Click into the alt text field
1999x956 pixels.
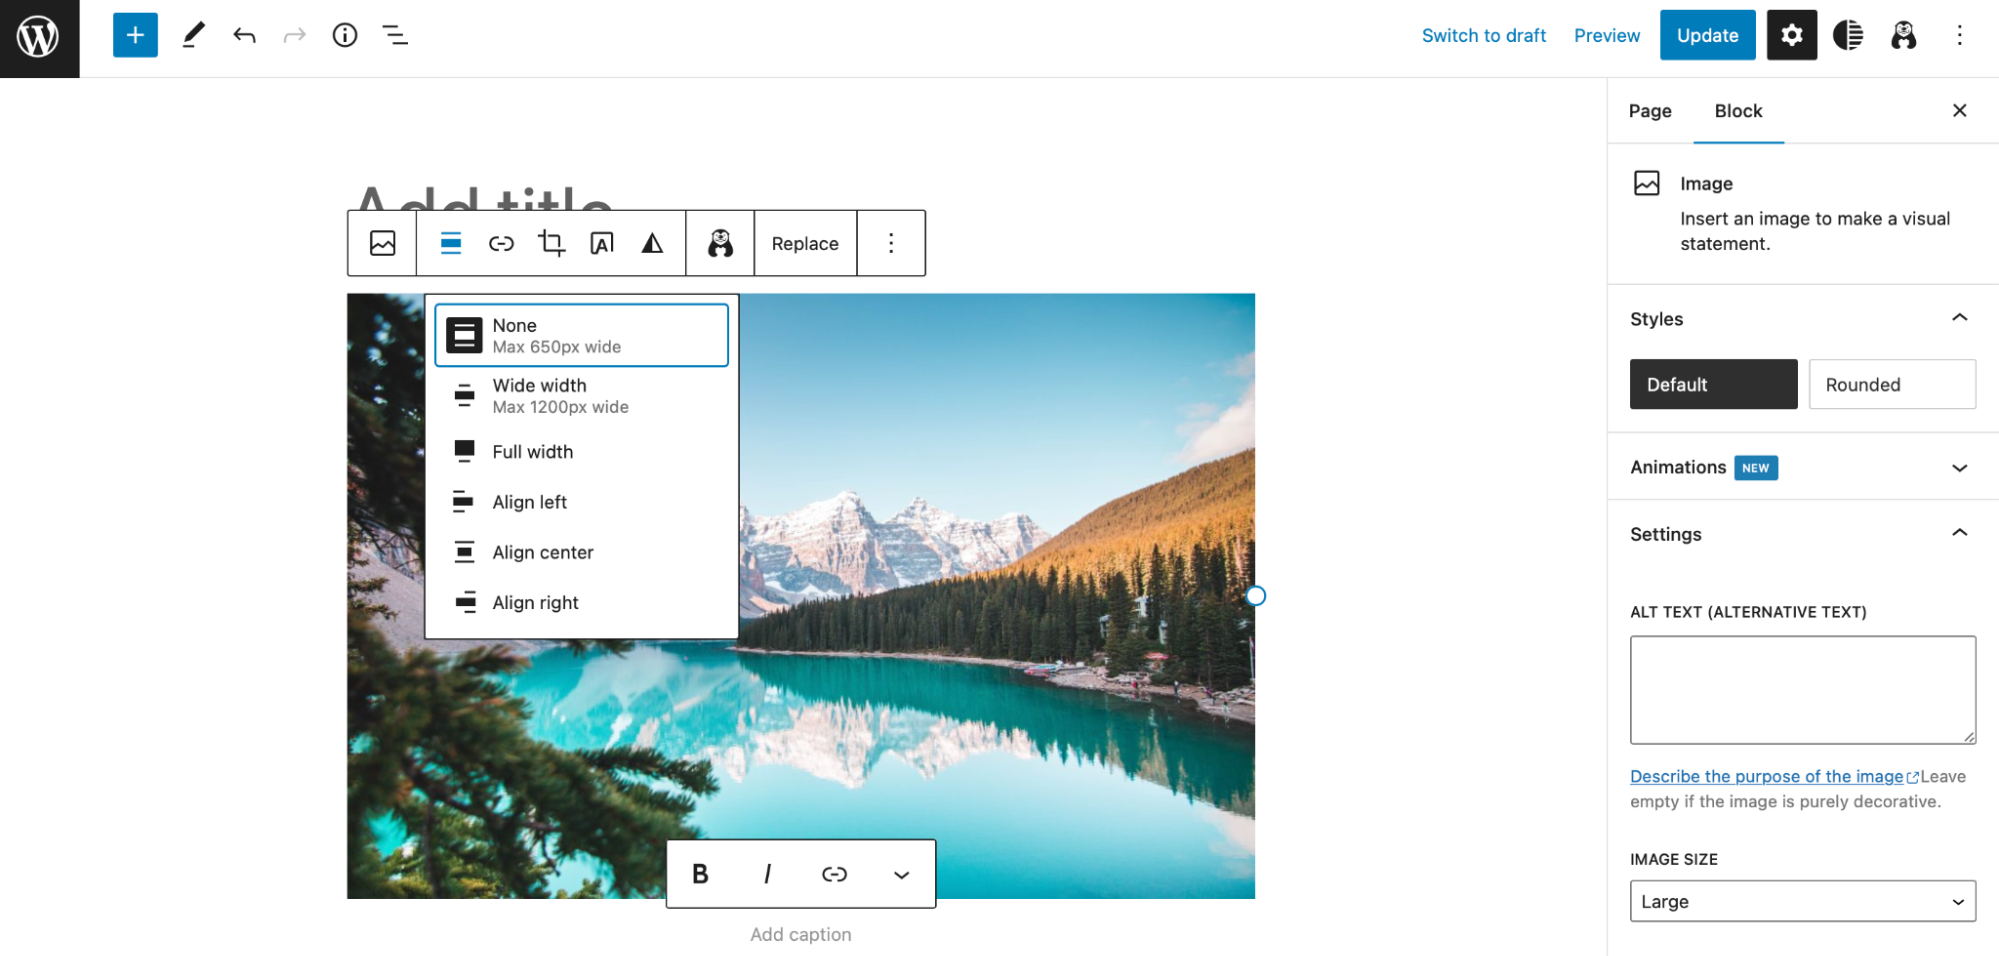(1802, 690)
